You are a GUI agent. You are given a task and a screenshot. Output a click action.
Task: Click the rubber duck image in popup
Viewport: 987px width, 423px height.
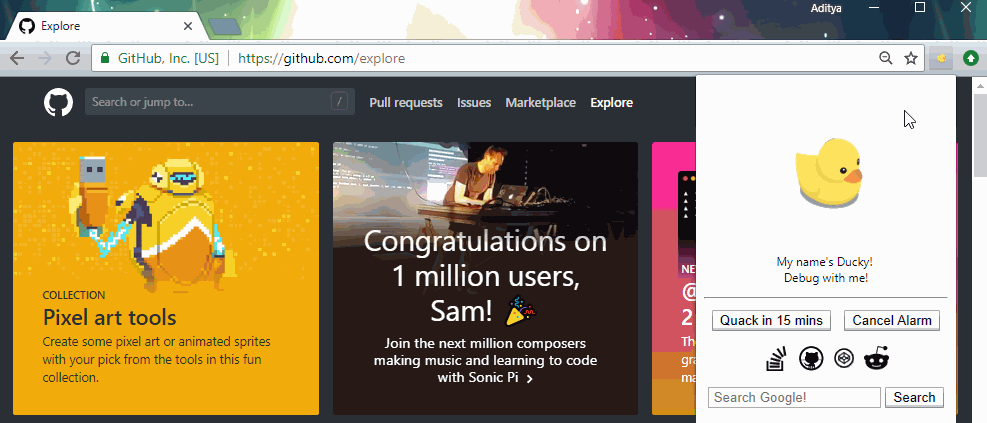point(828,174)
